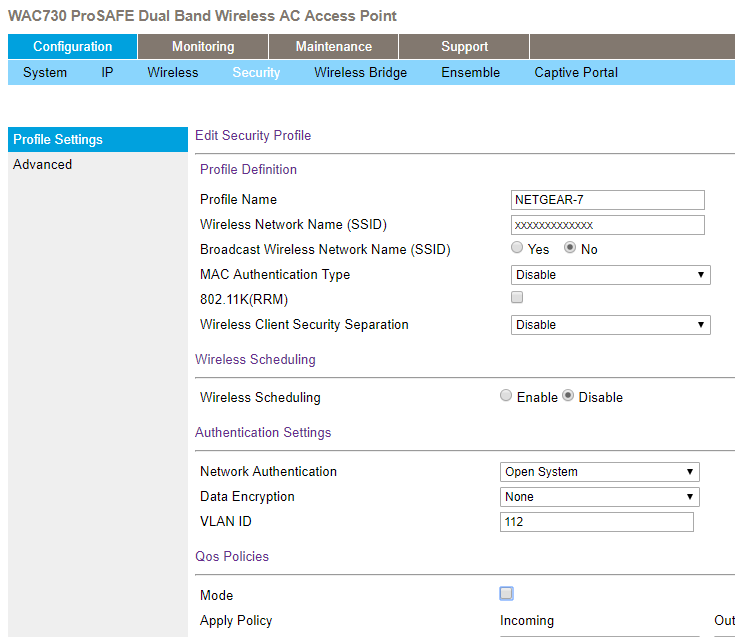
Task: Select the Security submenu
Action: [256, 73]
